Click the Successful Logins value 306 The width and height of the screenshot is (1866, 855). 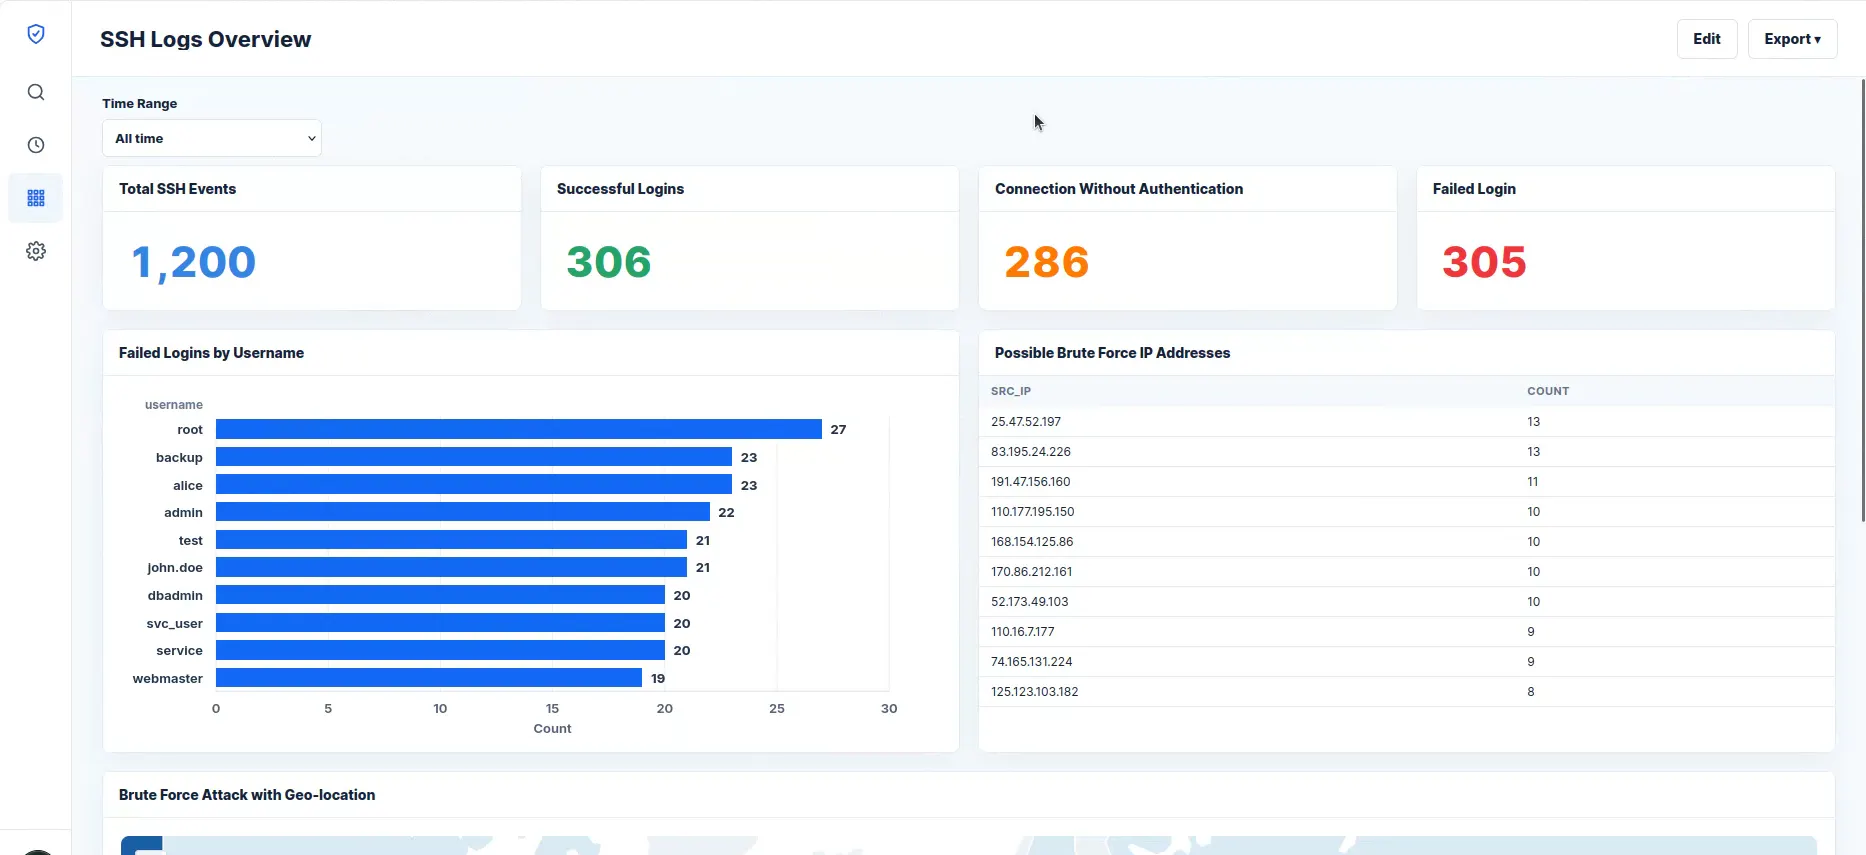[x=609, y=262]
